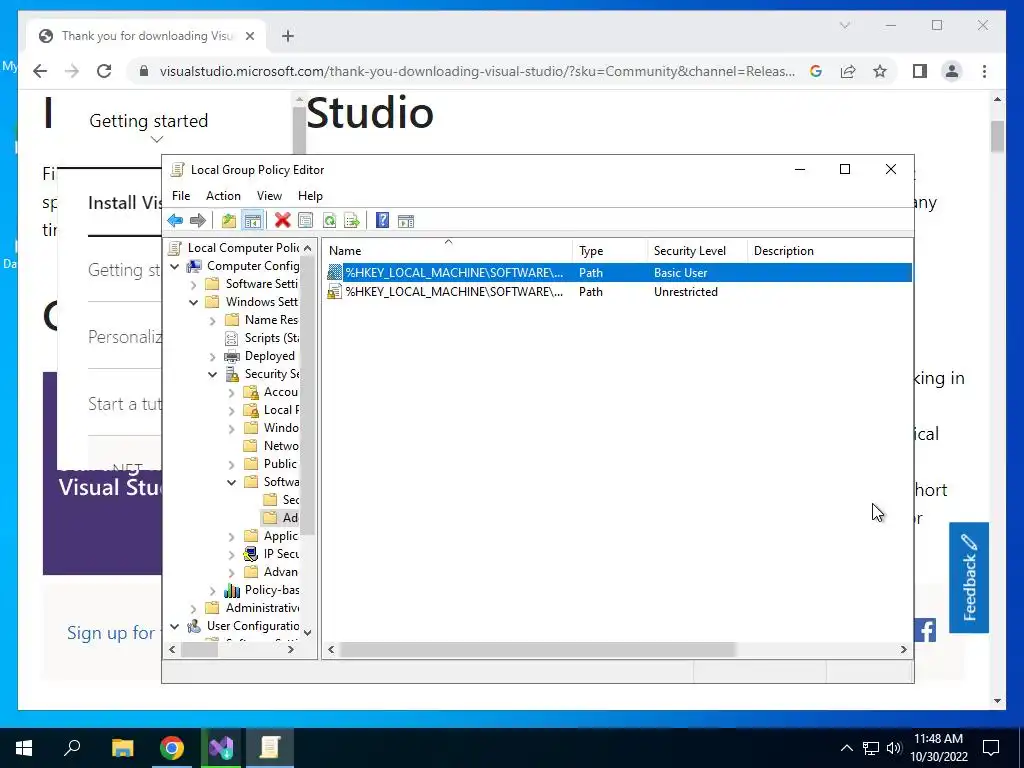Go up one level with folder icon
The image size is (1024, 768).
[x=229, y=221]
